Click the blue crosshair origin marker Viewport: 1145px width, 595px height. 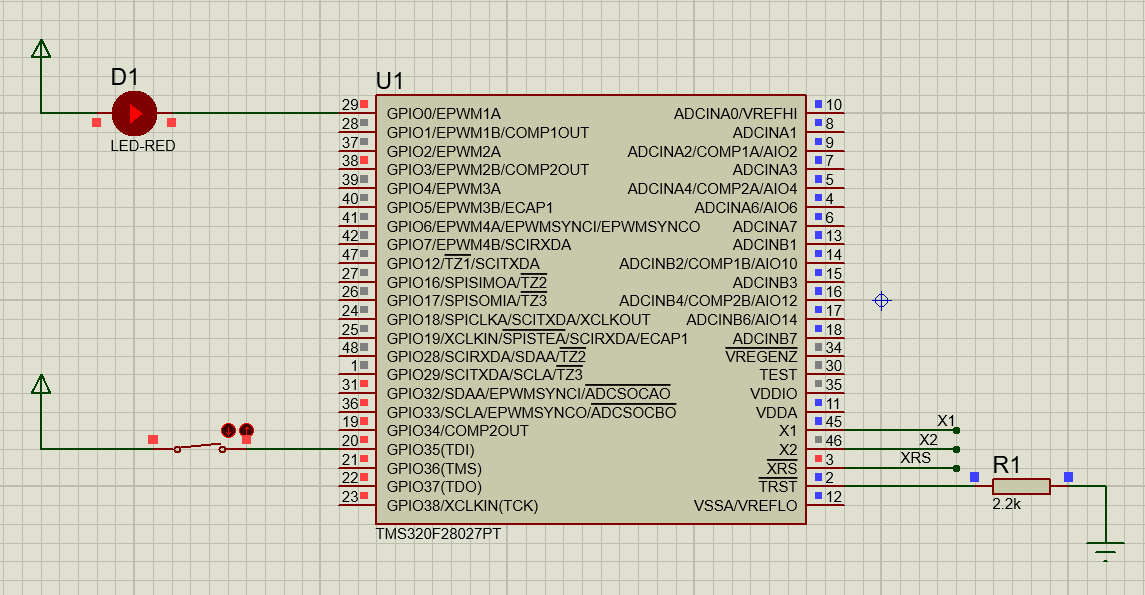click(x=881, y=299)
